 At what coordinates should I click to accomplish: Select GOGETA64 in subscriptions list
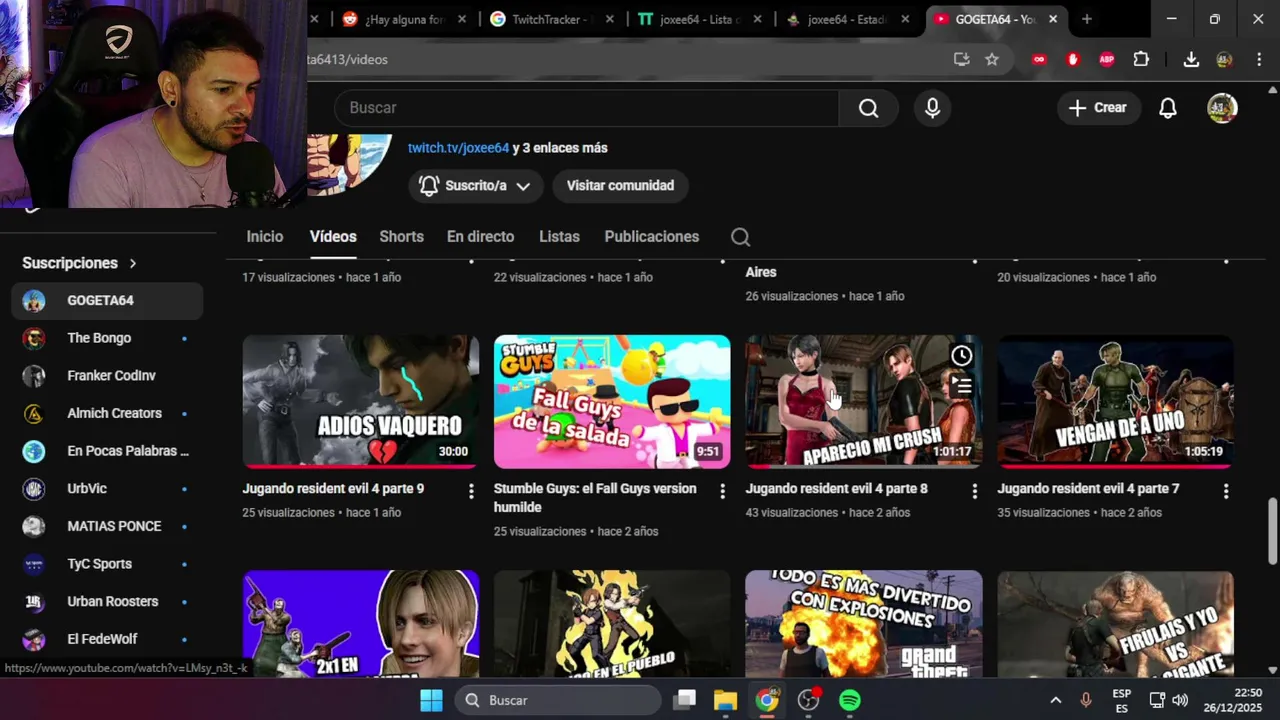pyautogui.click(x=107, y=300)
